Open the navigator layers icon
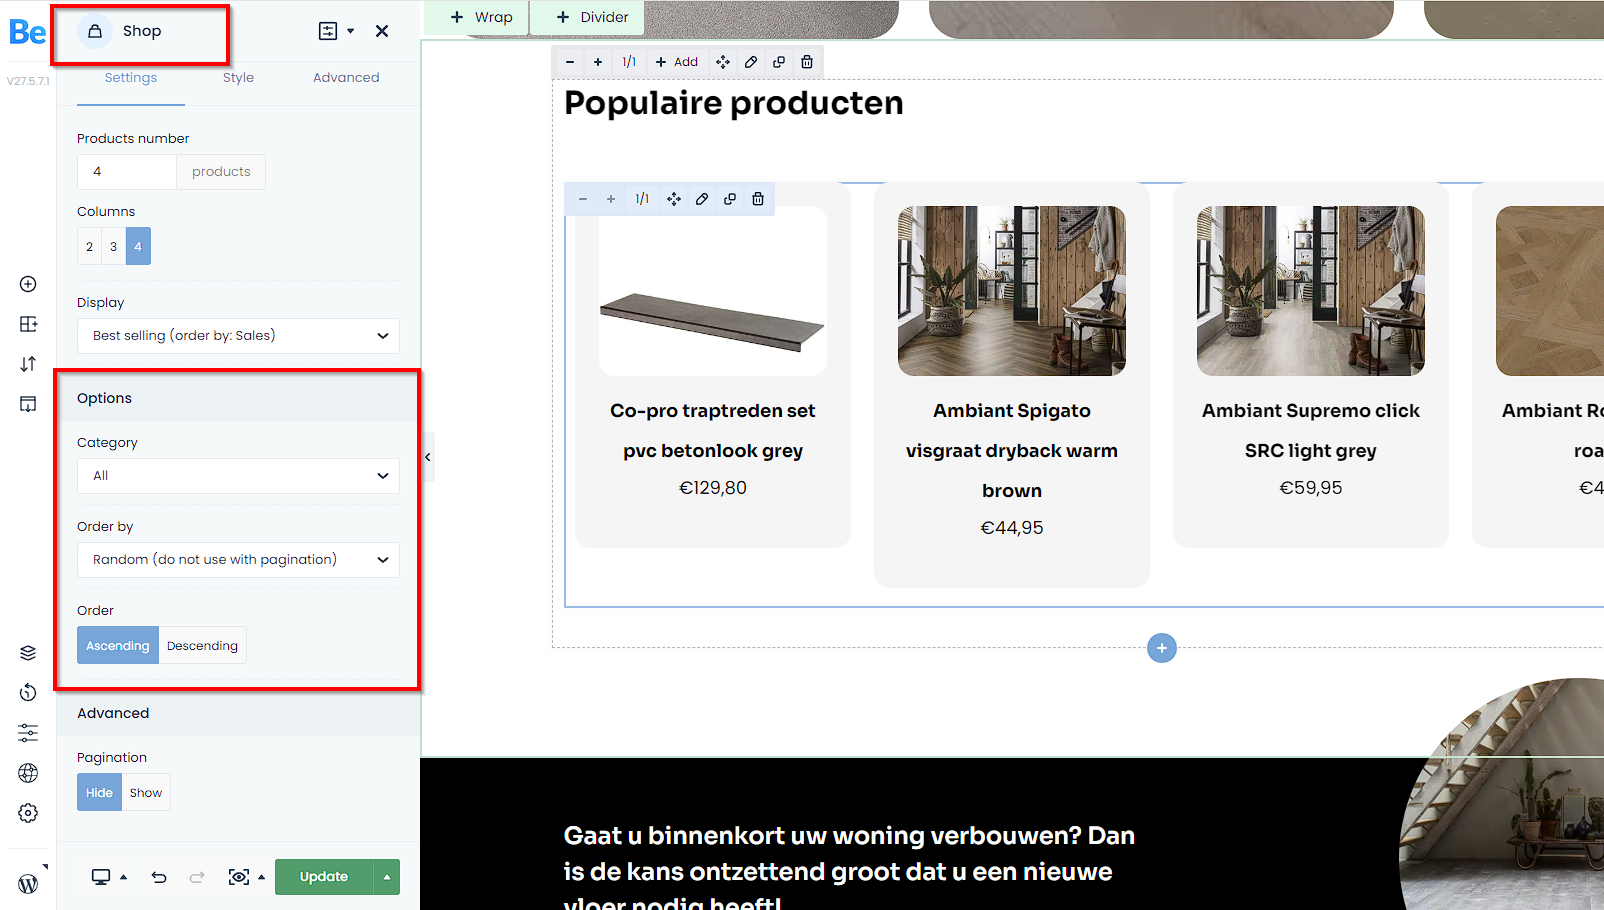1604x910 pixels. (28, 653)
